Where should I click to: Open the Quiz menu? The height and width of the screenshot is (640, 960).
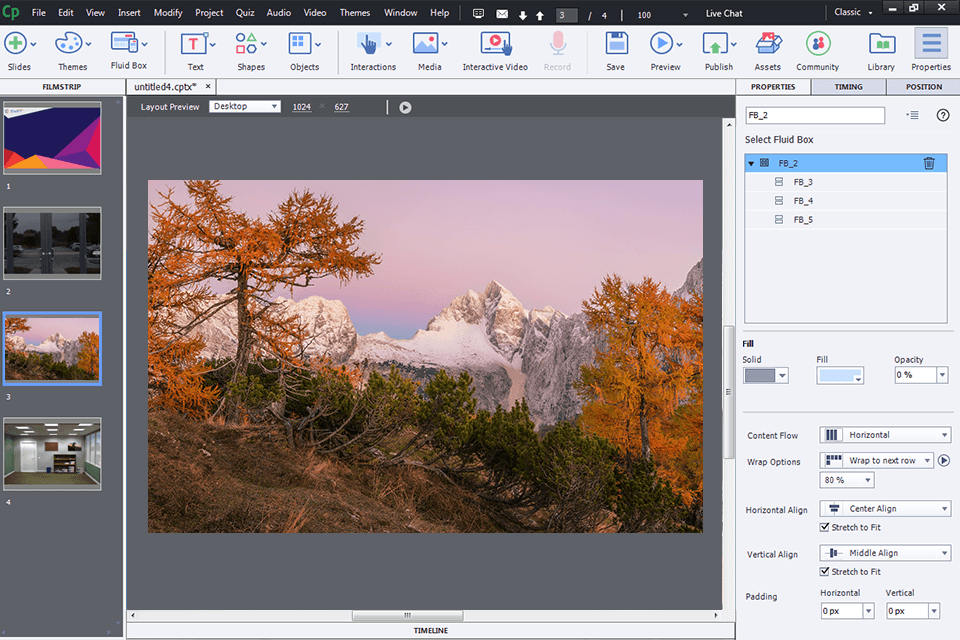pos(245,12)
